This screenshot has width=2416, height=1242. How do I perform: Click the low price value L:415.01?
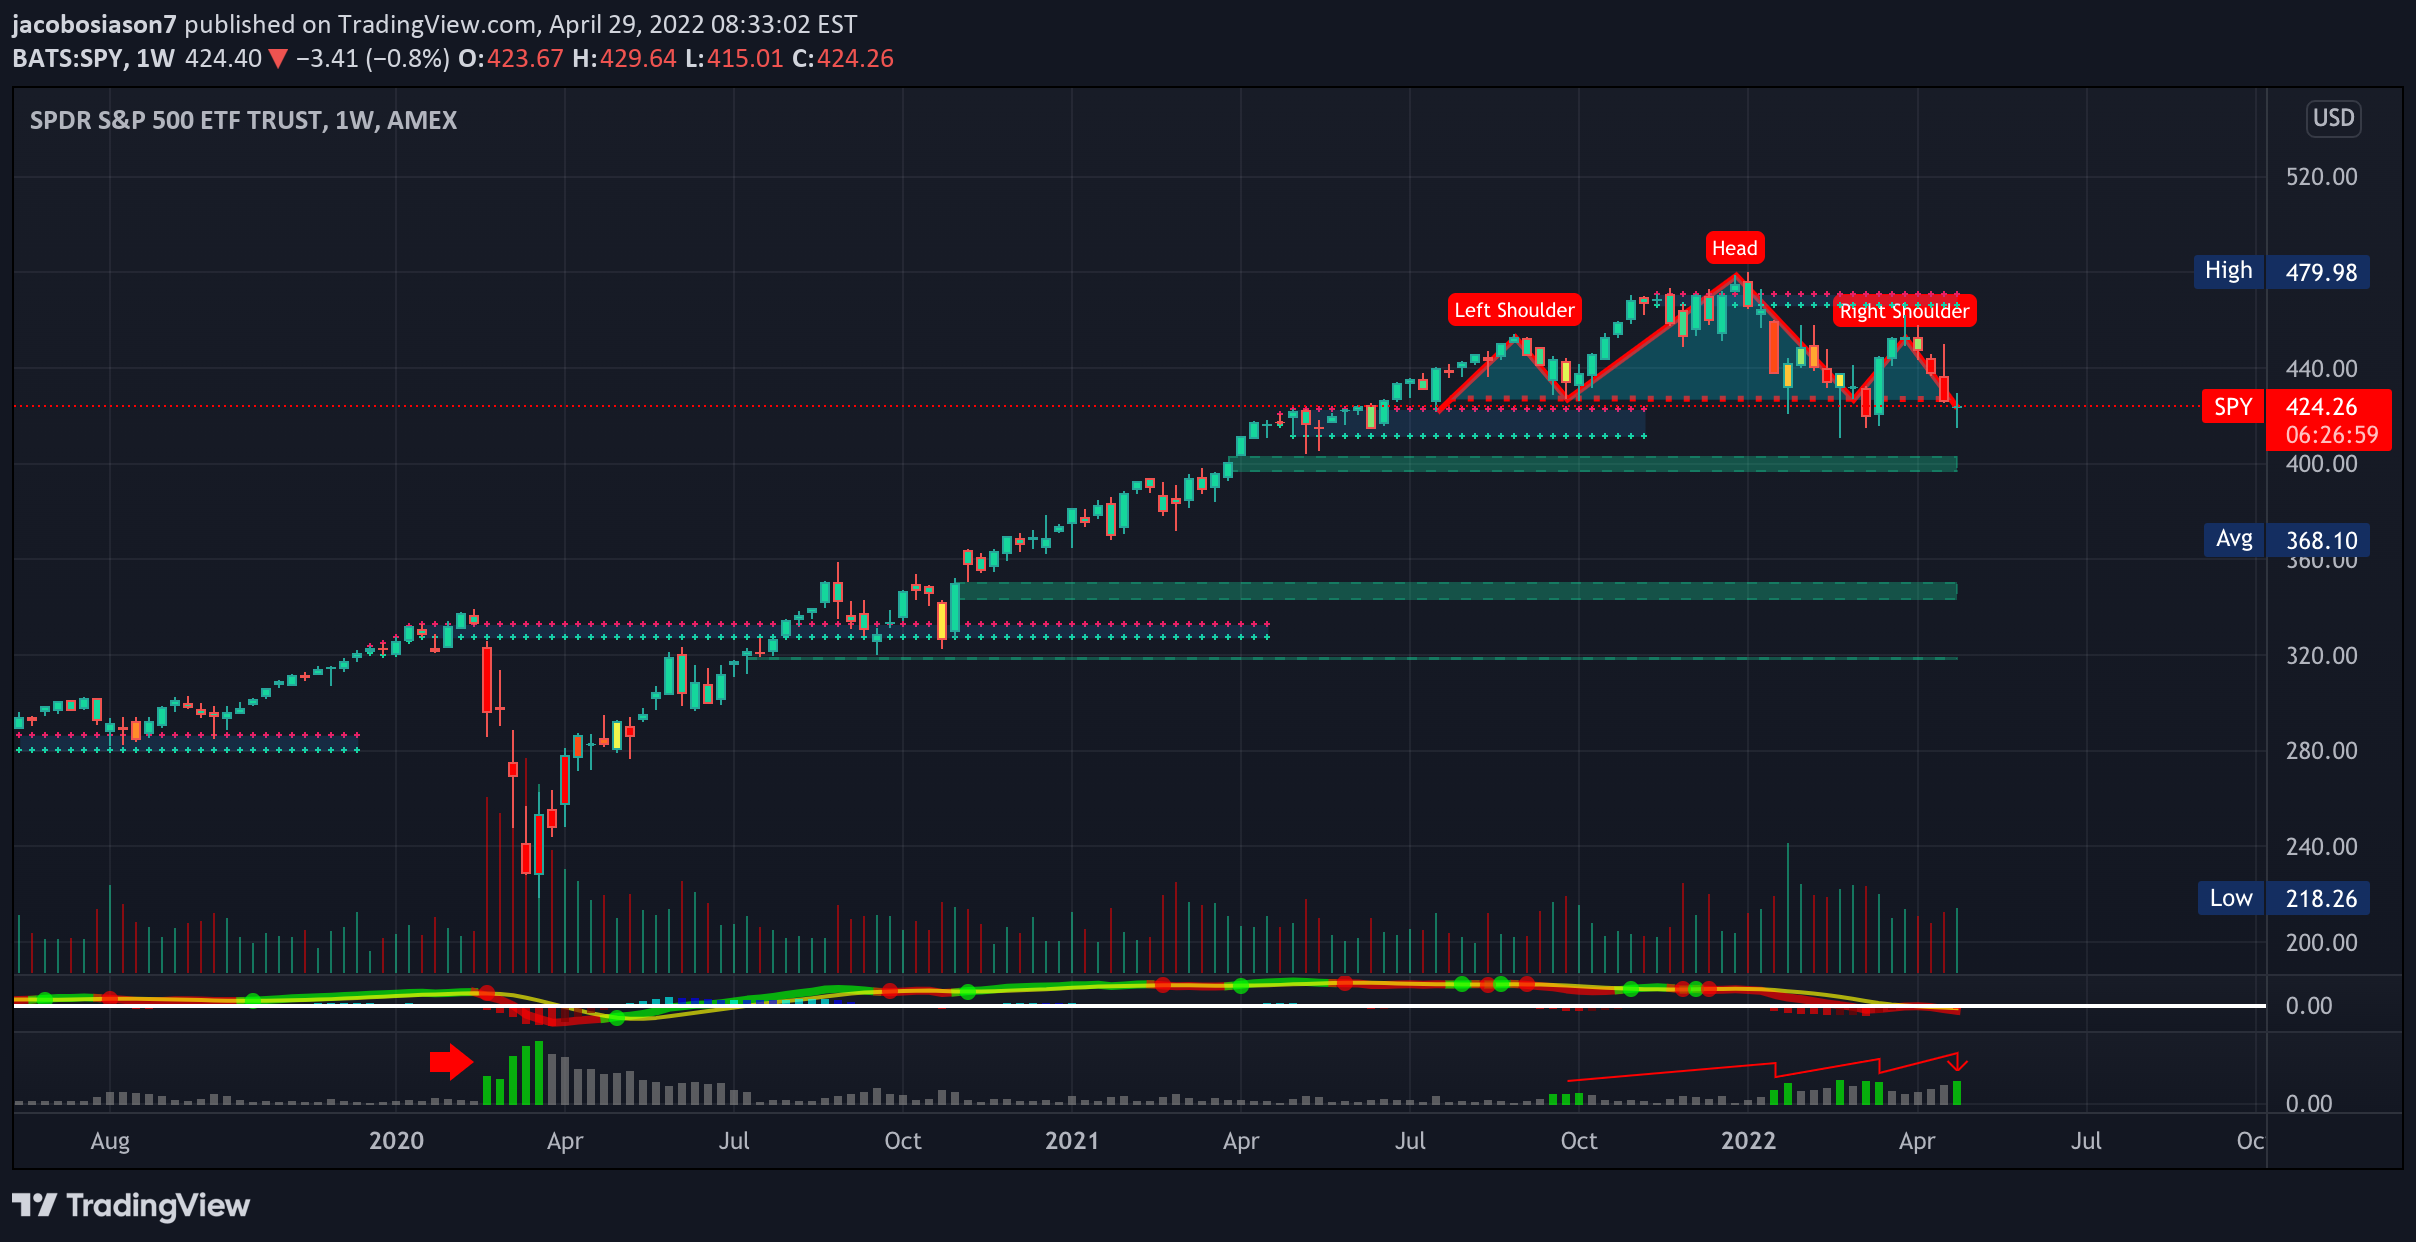(734, 58)
